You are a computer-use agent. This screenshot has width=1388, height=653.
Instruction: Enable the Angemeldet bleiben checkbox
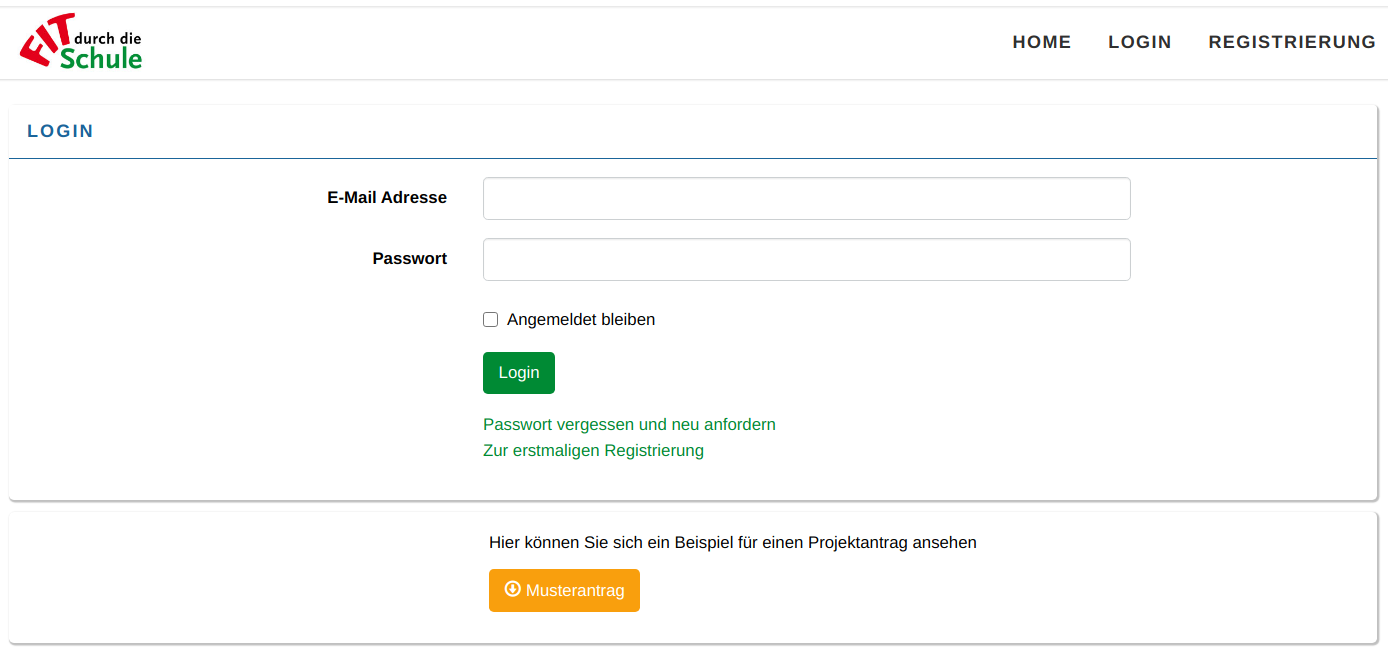(490, 320)
